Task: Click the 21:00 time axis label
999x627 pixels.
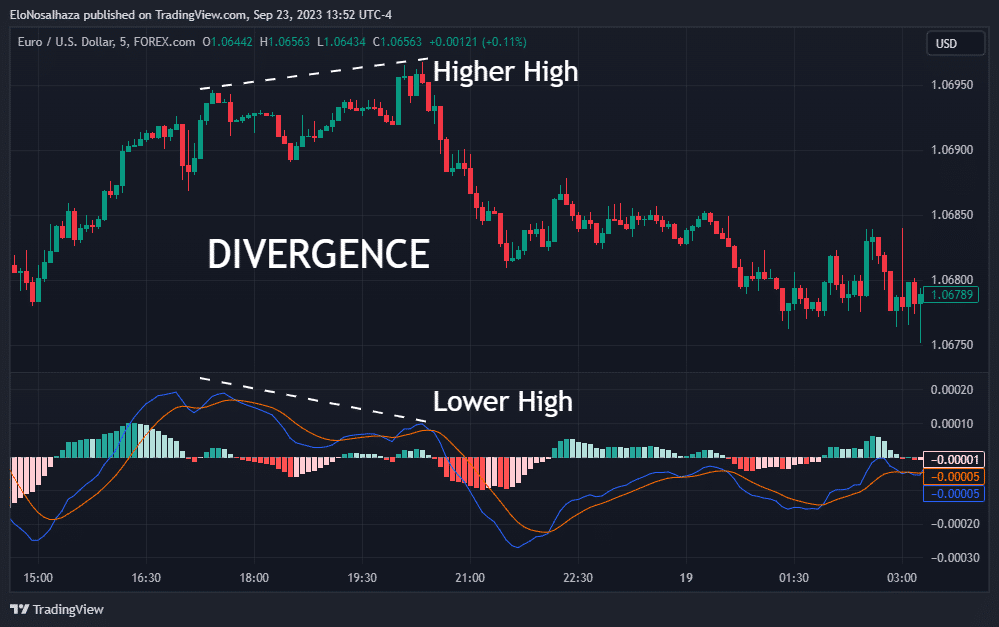Action: coord(470,578)
